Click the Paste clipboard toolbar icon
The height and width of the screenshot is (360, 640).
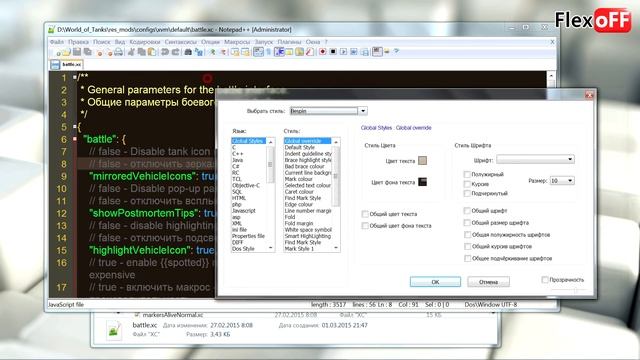pyautogui.click(x=151, y=52)
